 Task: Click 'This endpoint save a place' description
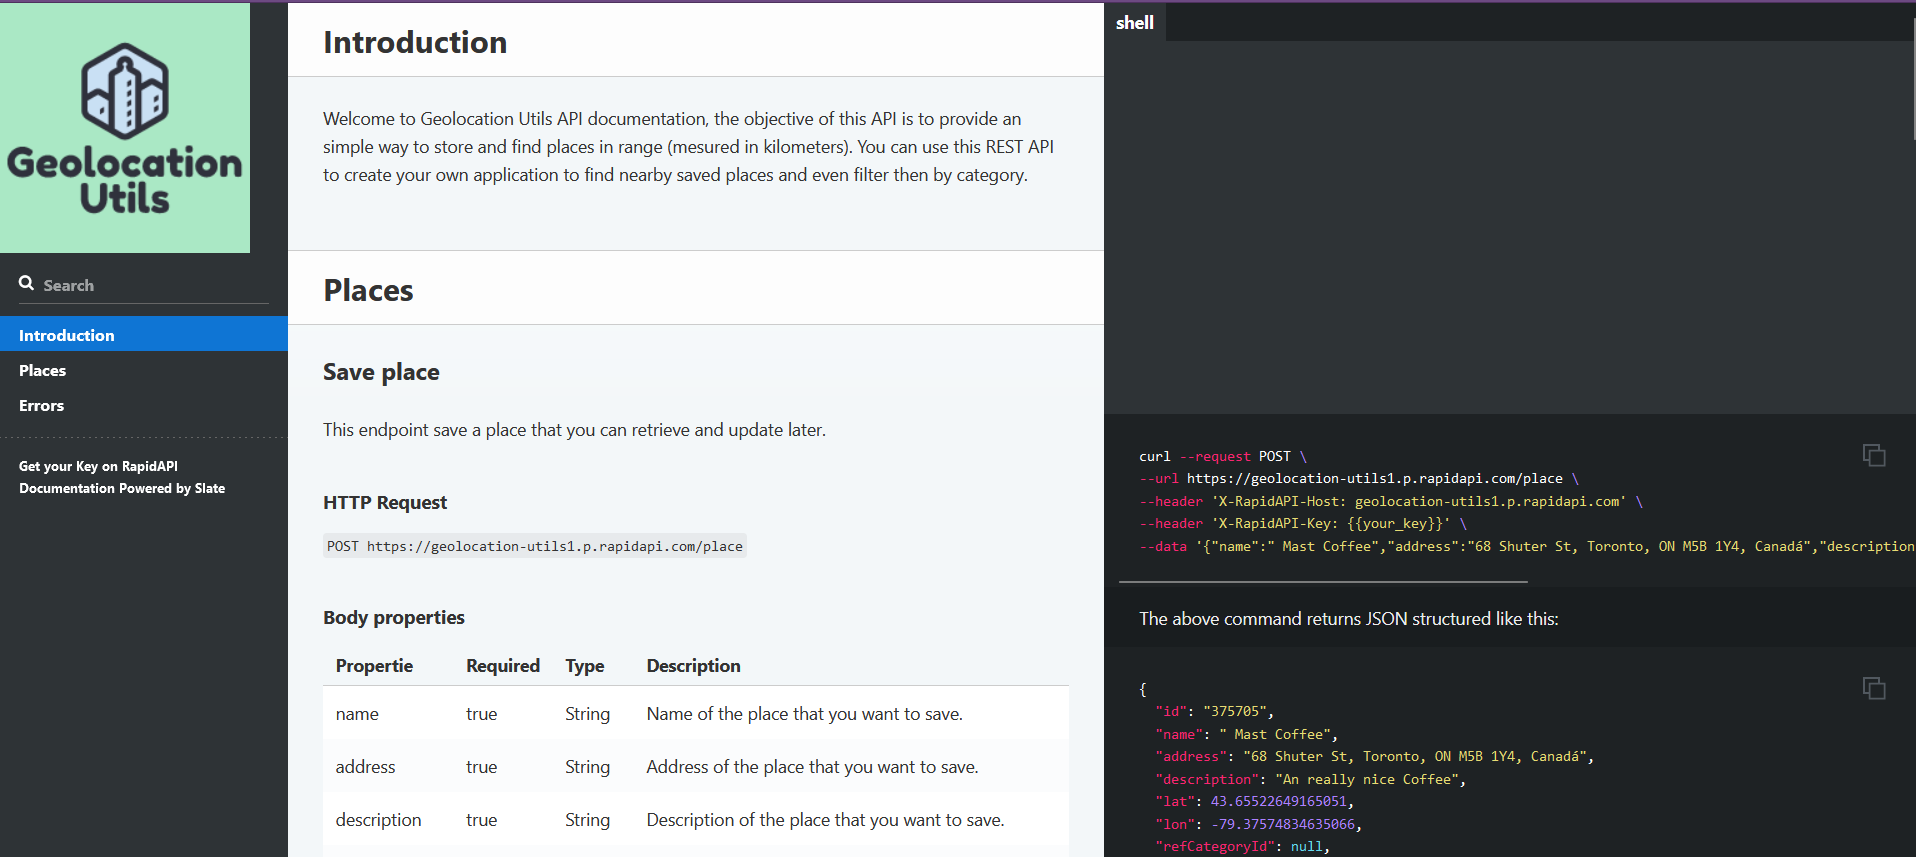click(574, 430)
